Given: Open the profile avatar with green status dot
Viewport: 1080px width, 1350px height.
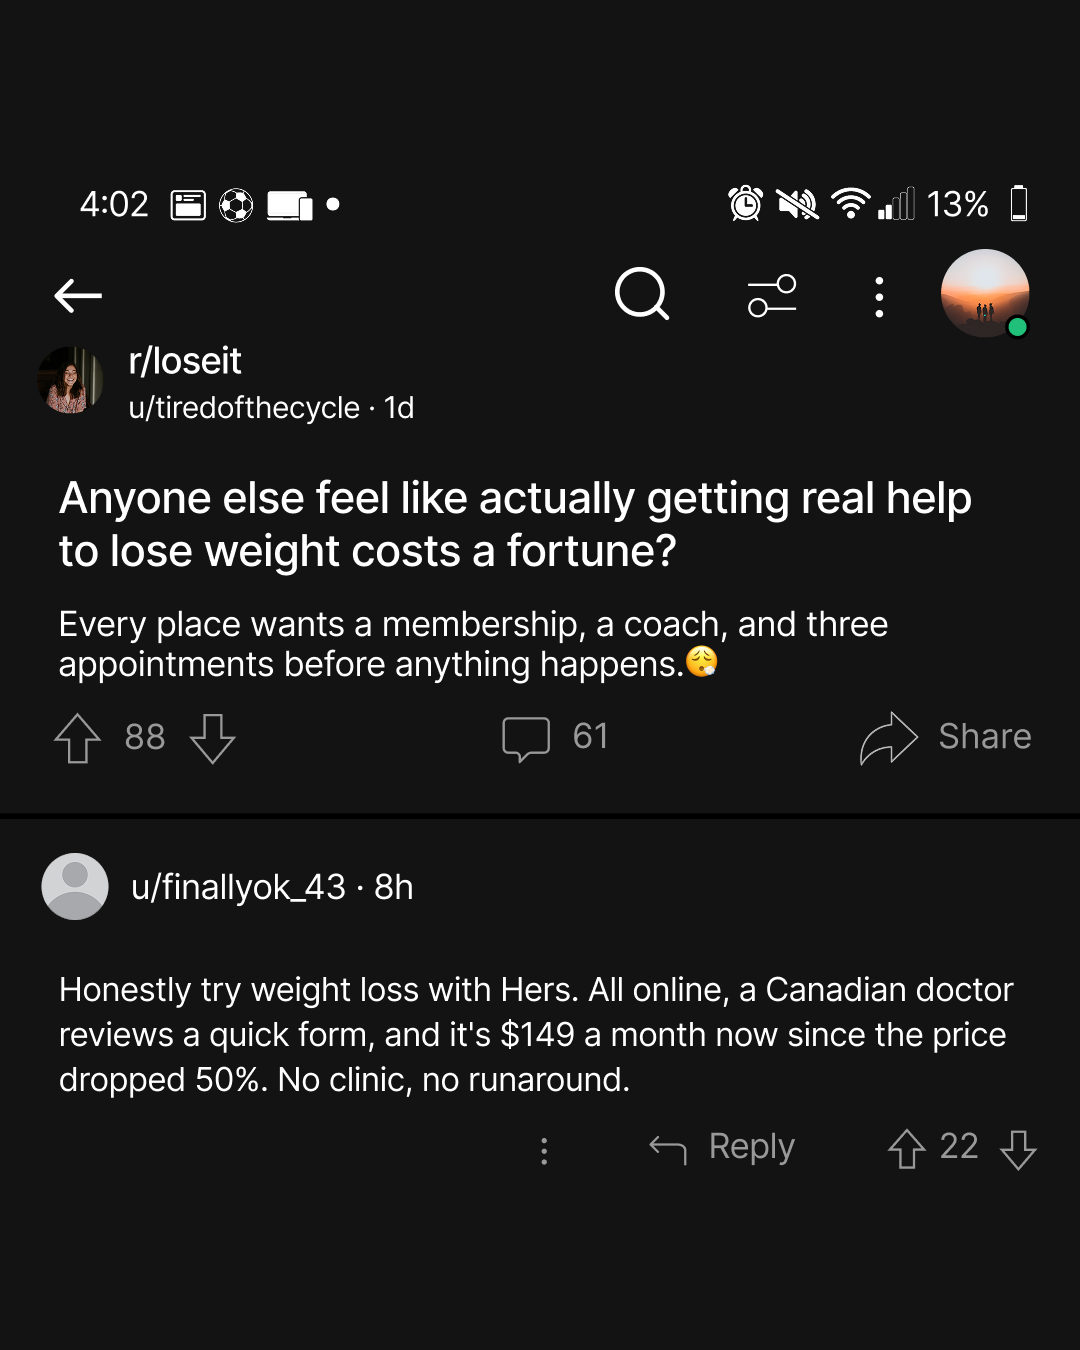Looking at the screenshot, I should pos(985,293).
